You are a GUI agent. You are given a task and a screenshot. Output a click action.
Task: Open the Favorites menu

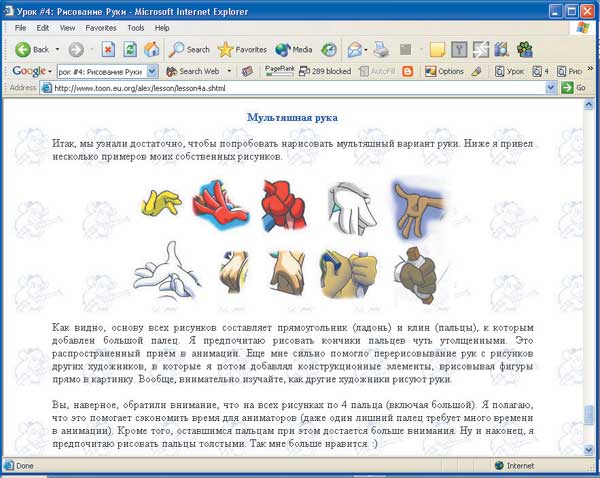point(101,28)
